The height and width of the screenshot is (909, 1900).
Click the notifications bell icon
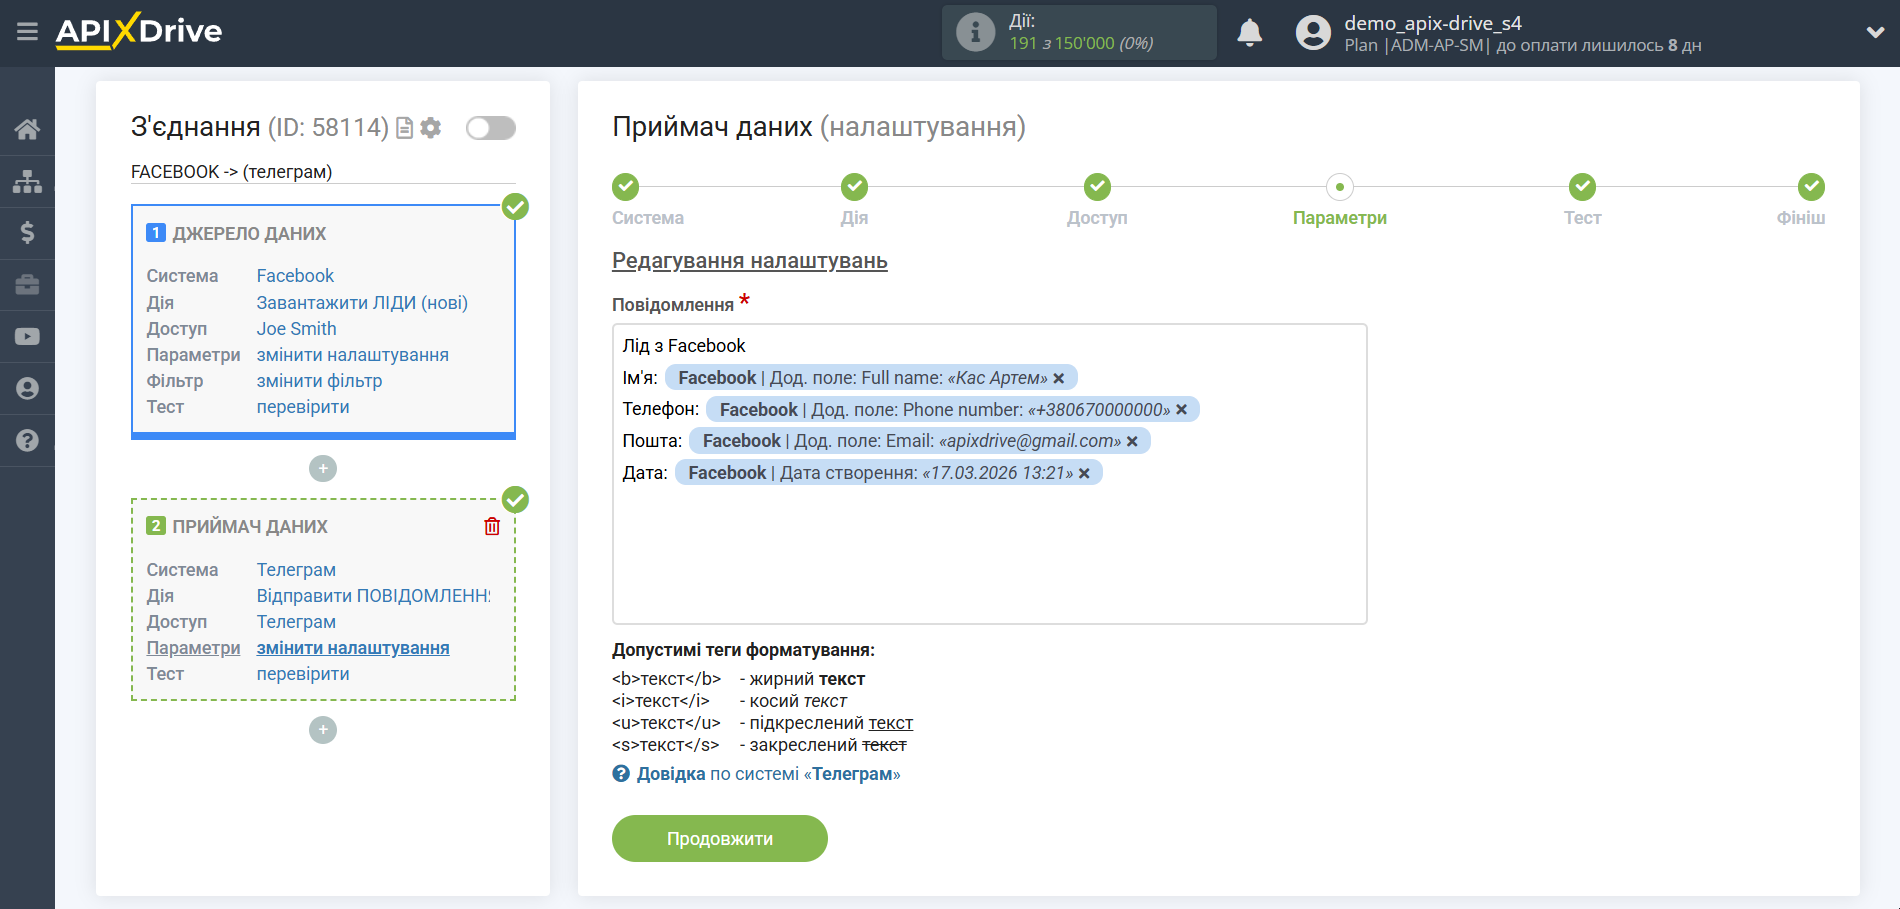tap(1249, 33)
